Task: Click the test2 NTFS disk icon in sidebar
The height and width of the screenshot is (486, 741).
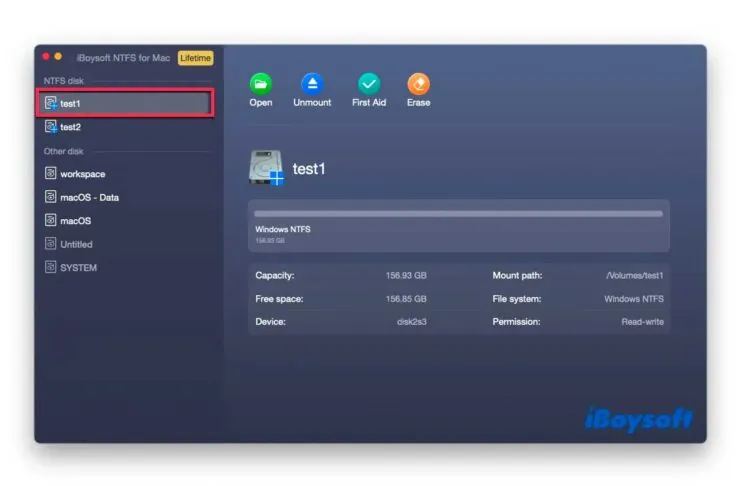Action: coord(51,126)
